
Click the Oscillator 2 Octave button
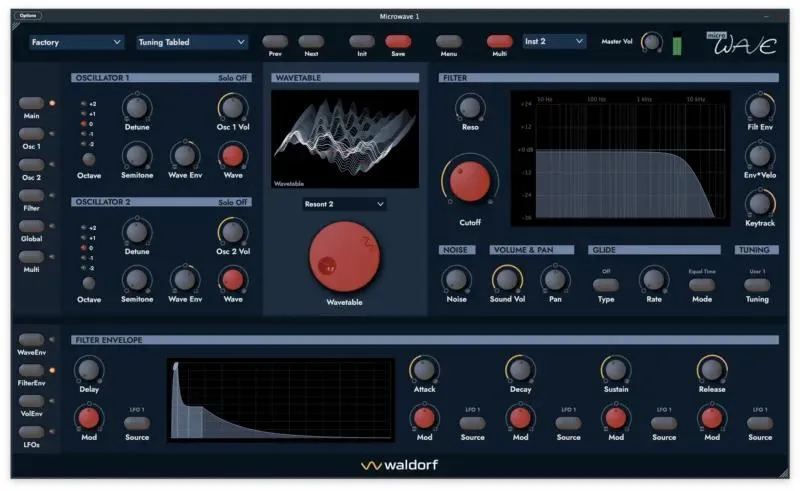point(89,283)
